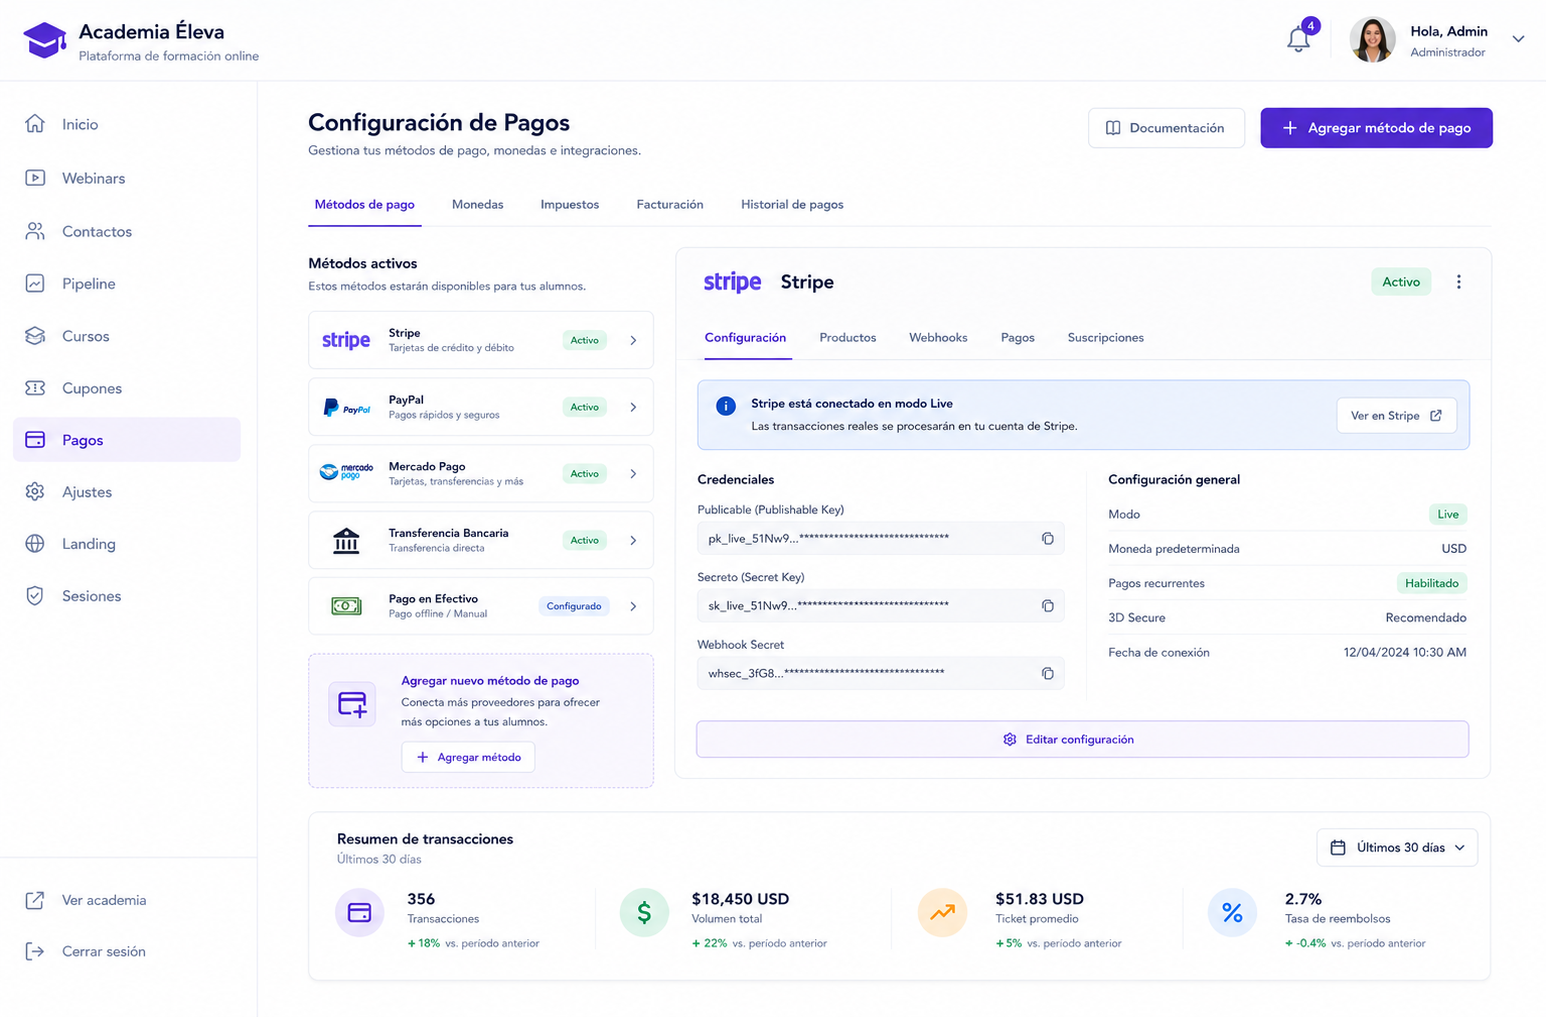
Task: Open the Stripe three-dot options menu
Action: [1458, 282]
